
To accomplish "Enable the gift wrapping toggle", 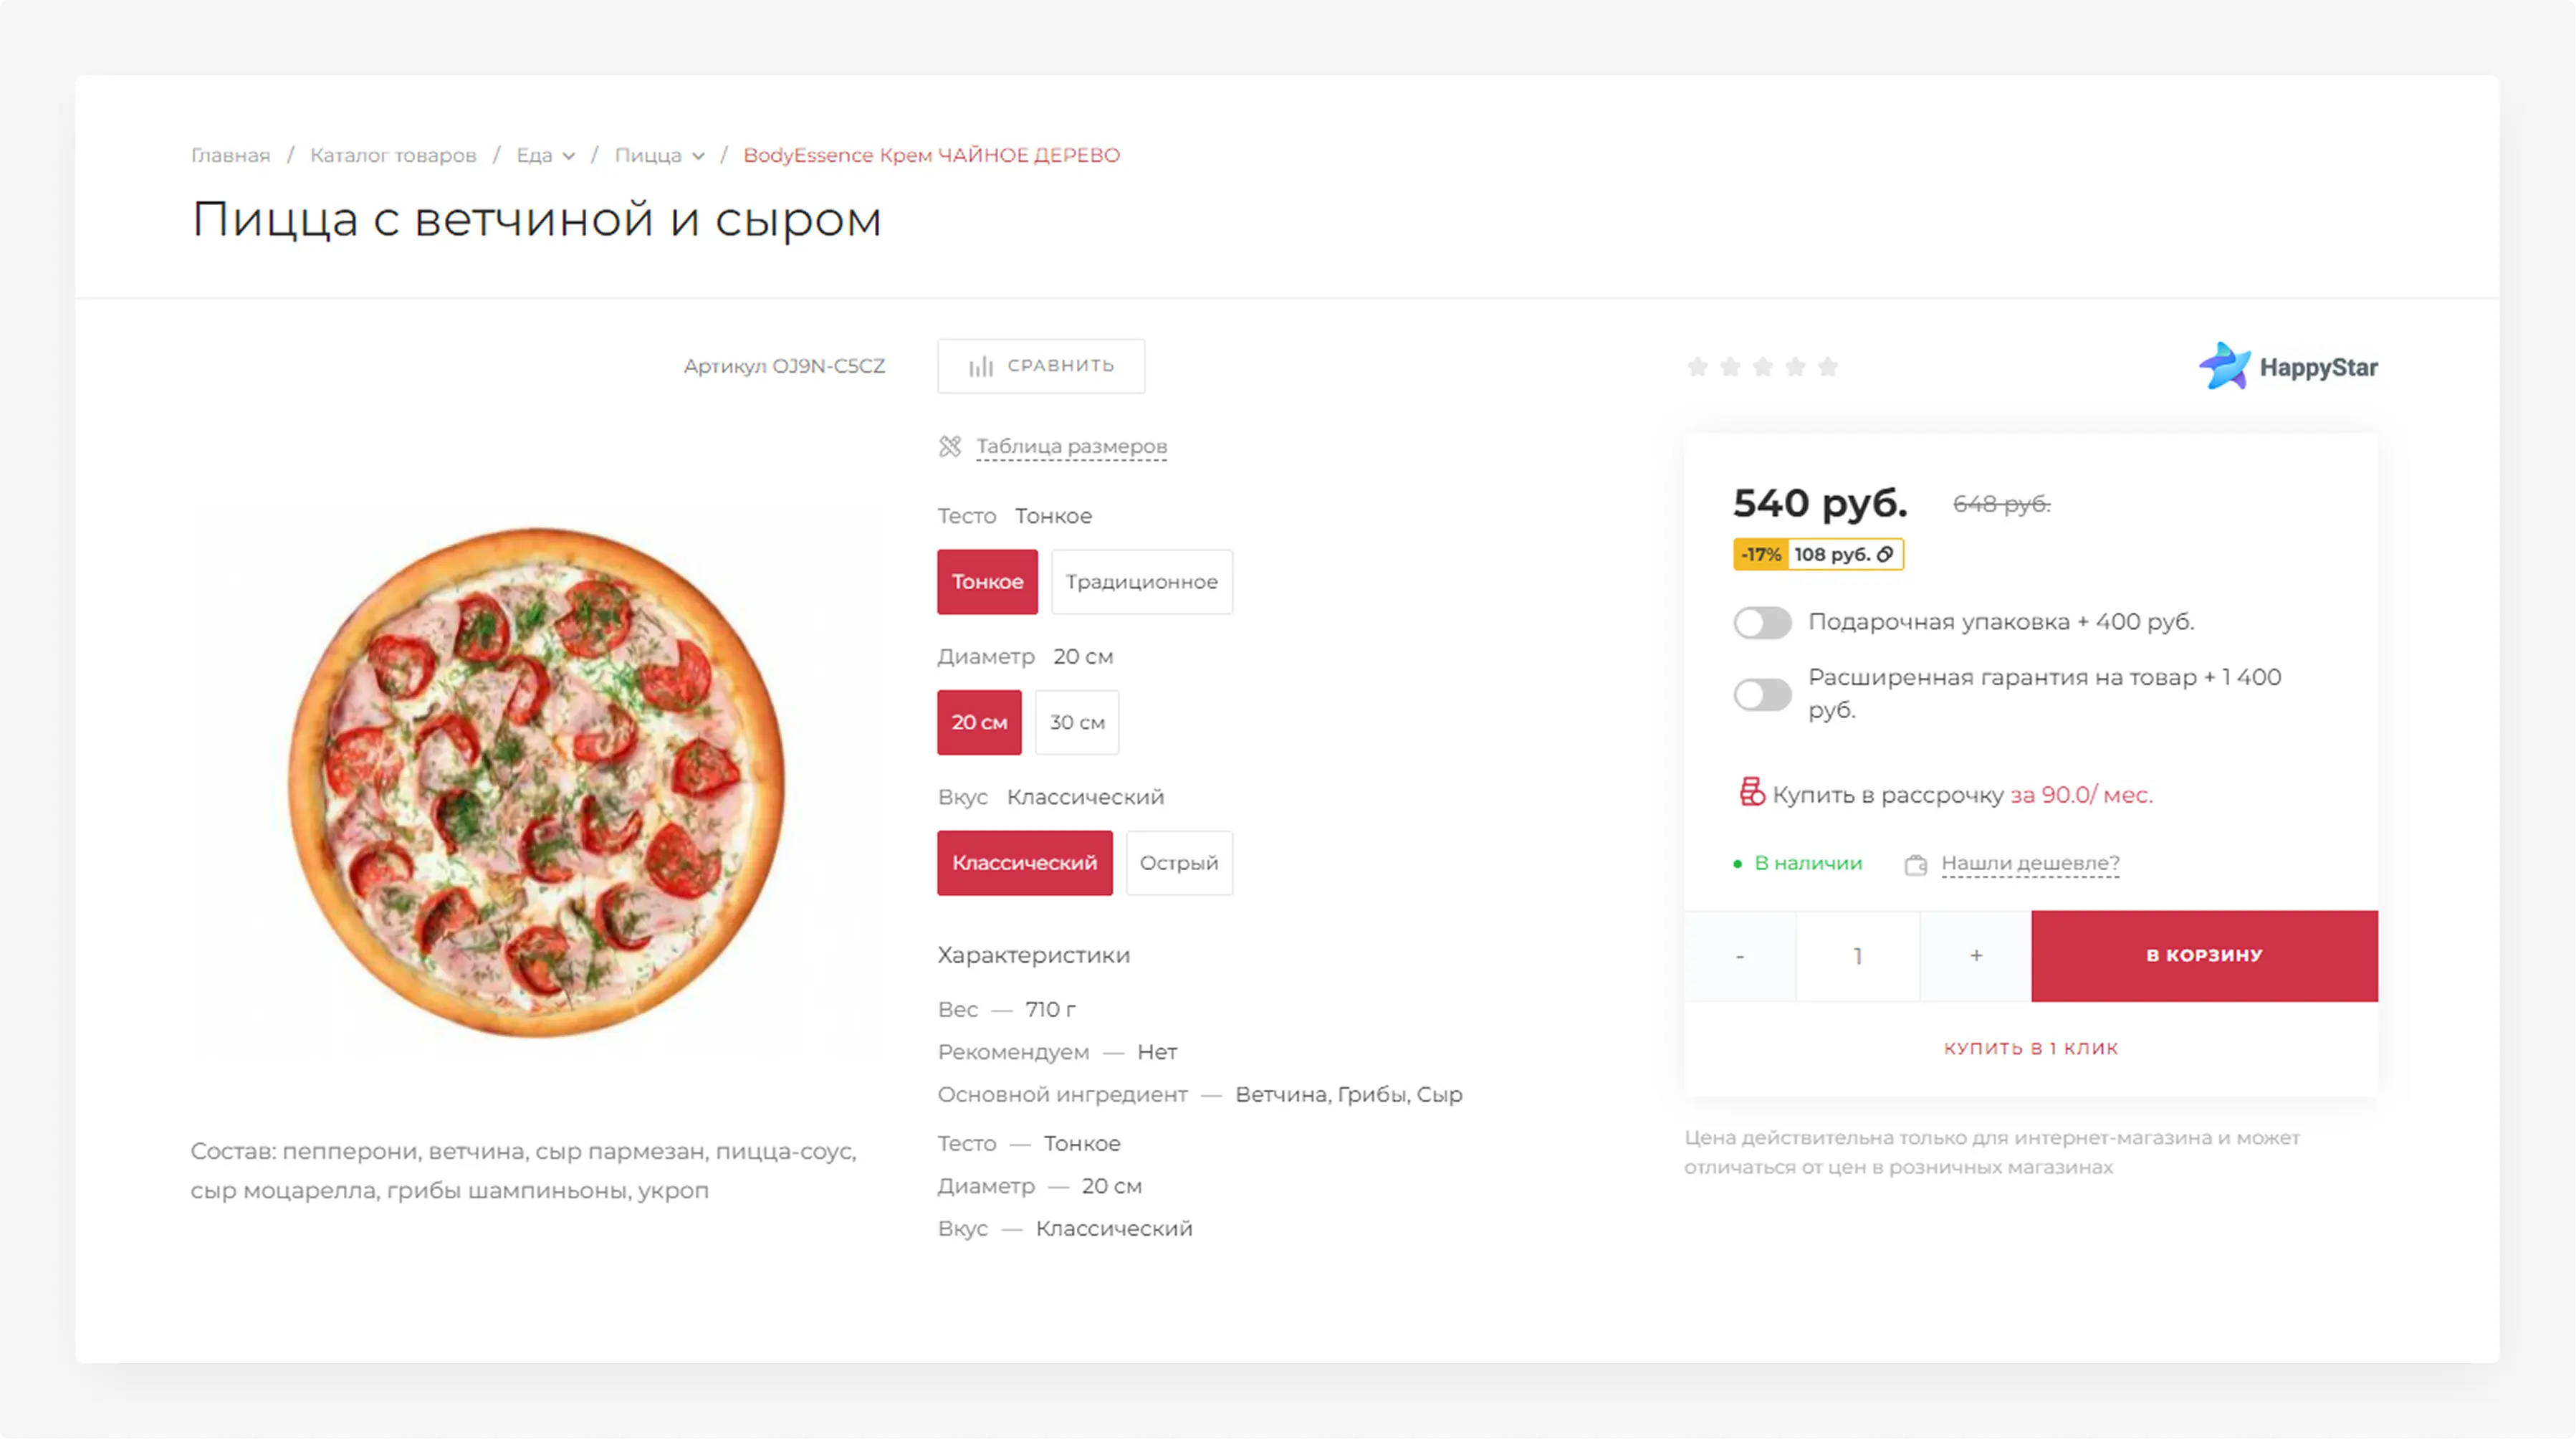I will click(1762, 622).
